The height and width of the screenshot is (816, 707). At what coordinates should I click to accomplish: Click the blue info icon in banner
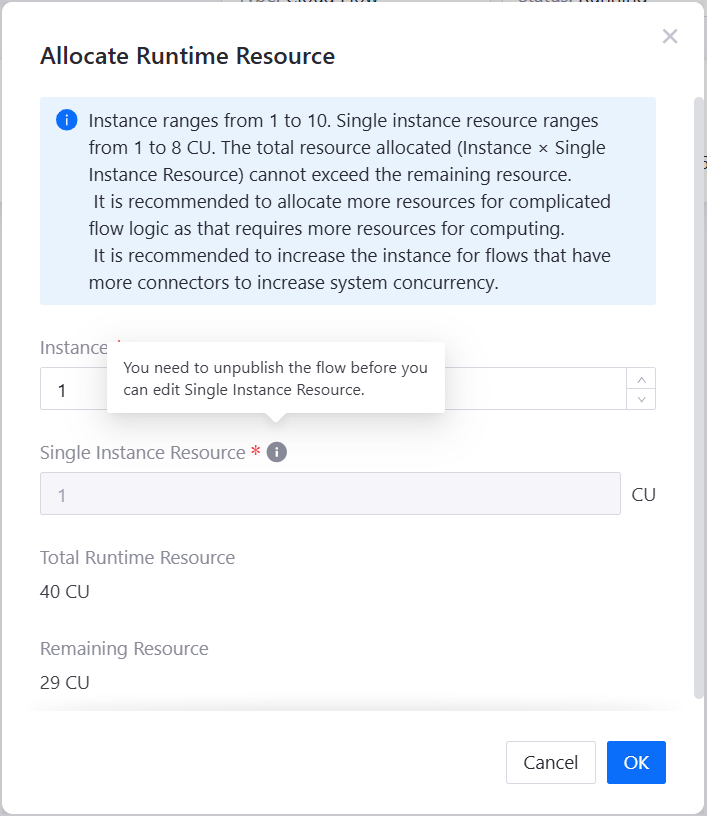[x=67, y=121]
